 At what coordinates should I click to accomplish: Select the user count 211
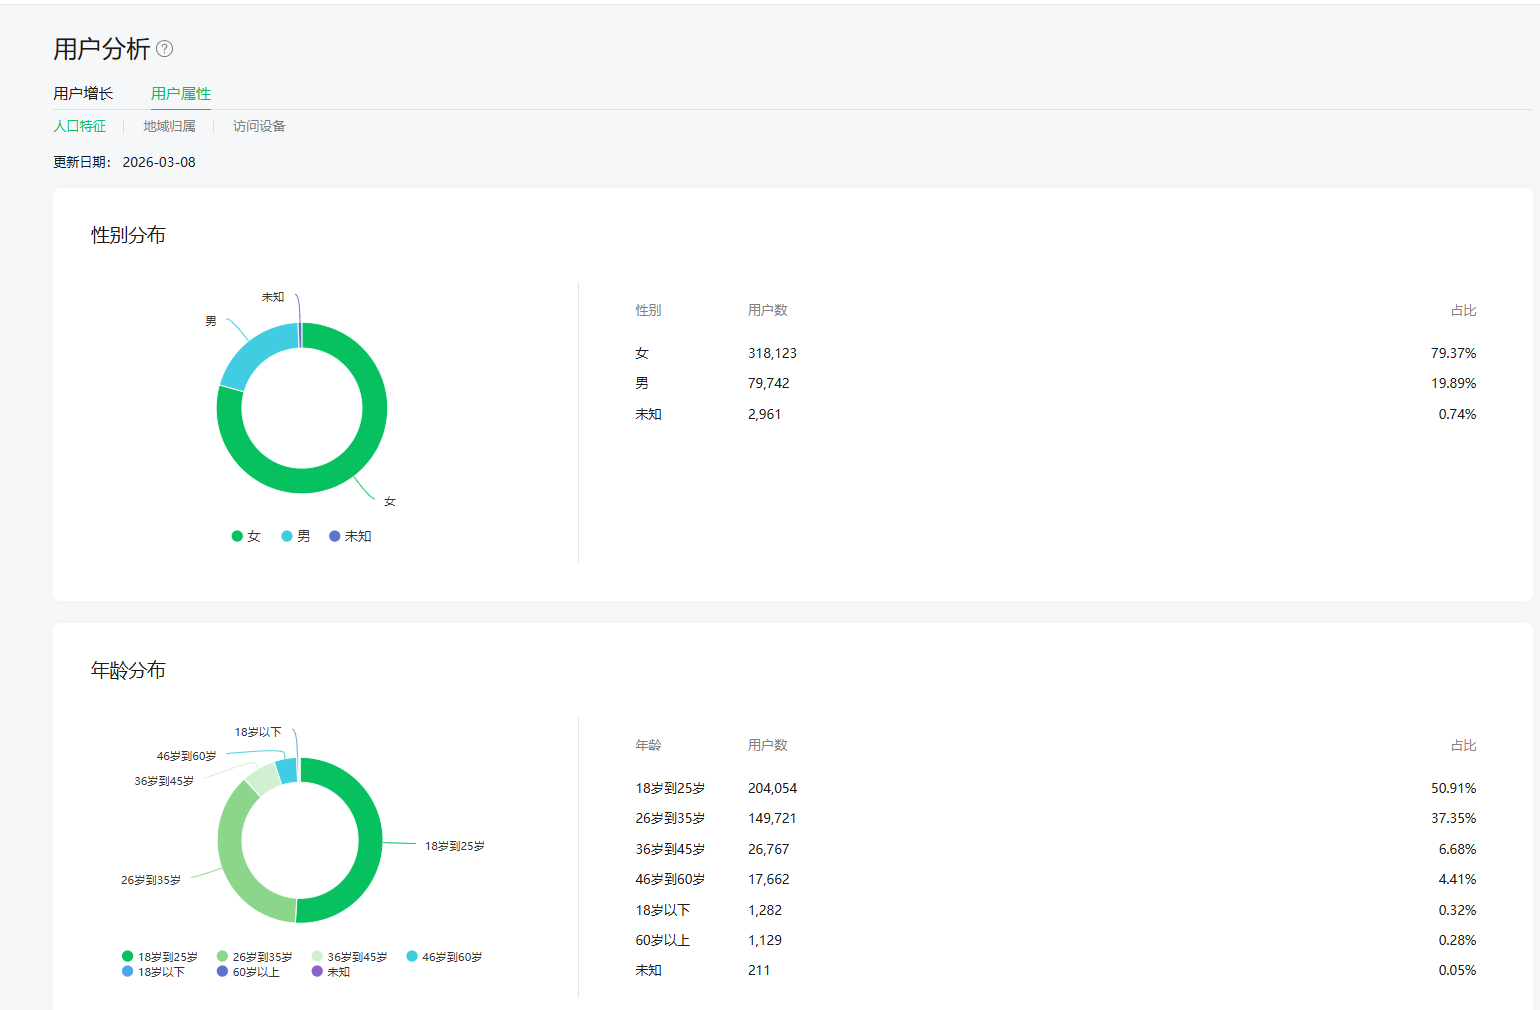(x=759, y=970)
